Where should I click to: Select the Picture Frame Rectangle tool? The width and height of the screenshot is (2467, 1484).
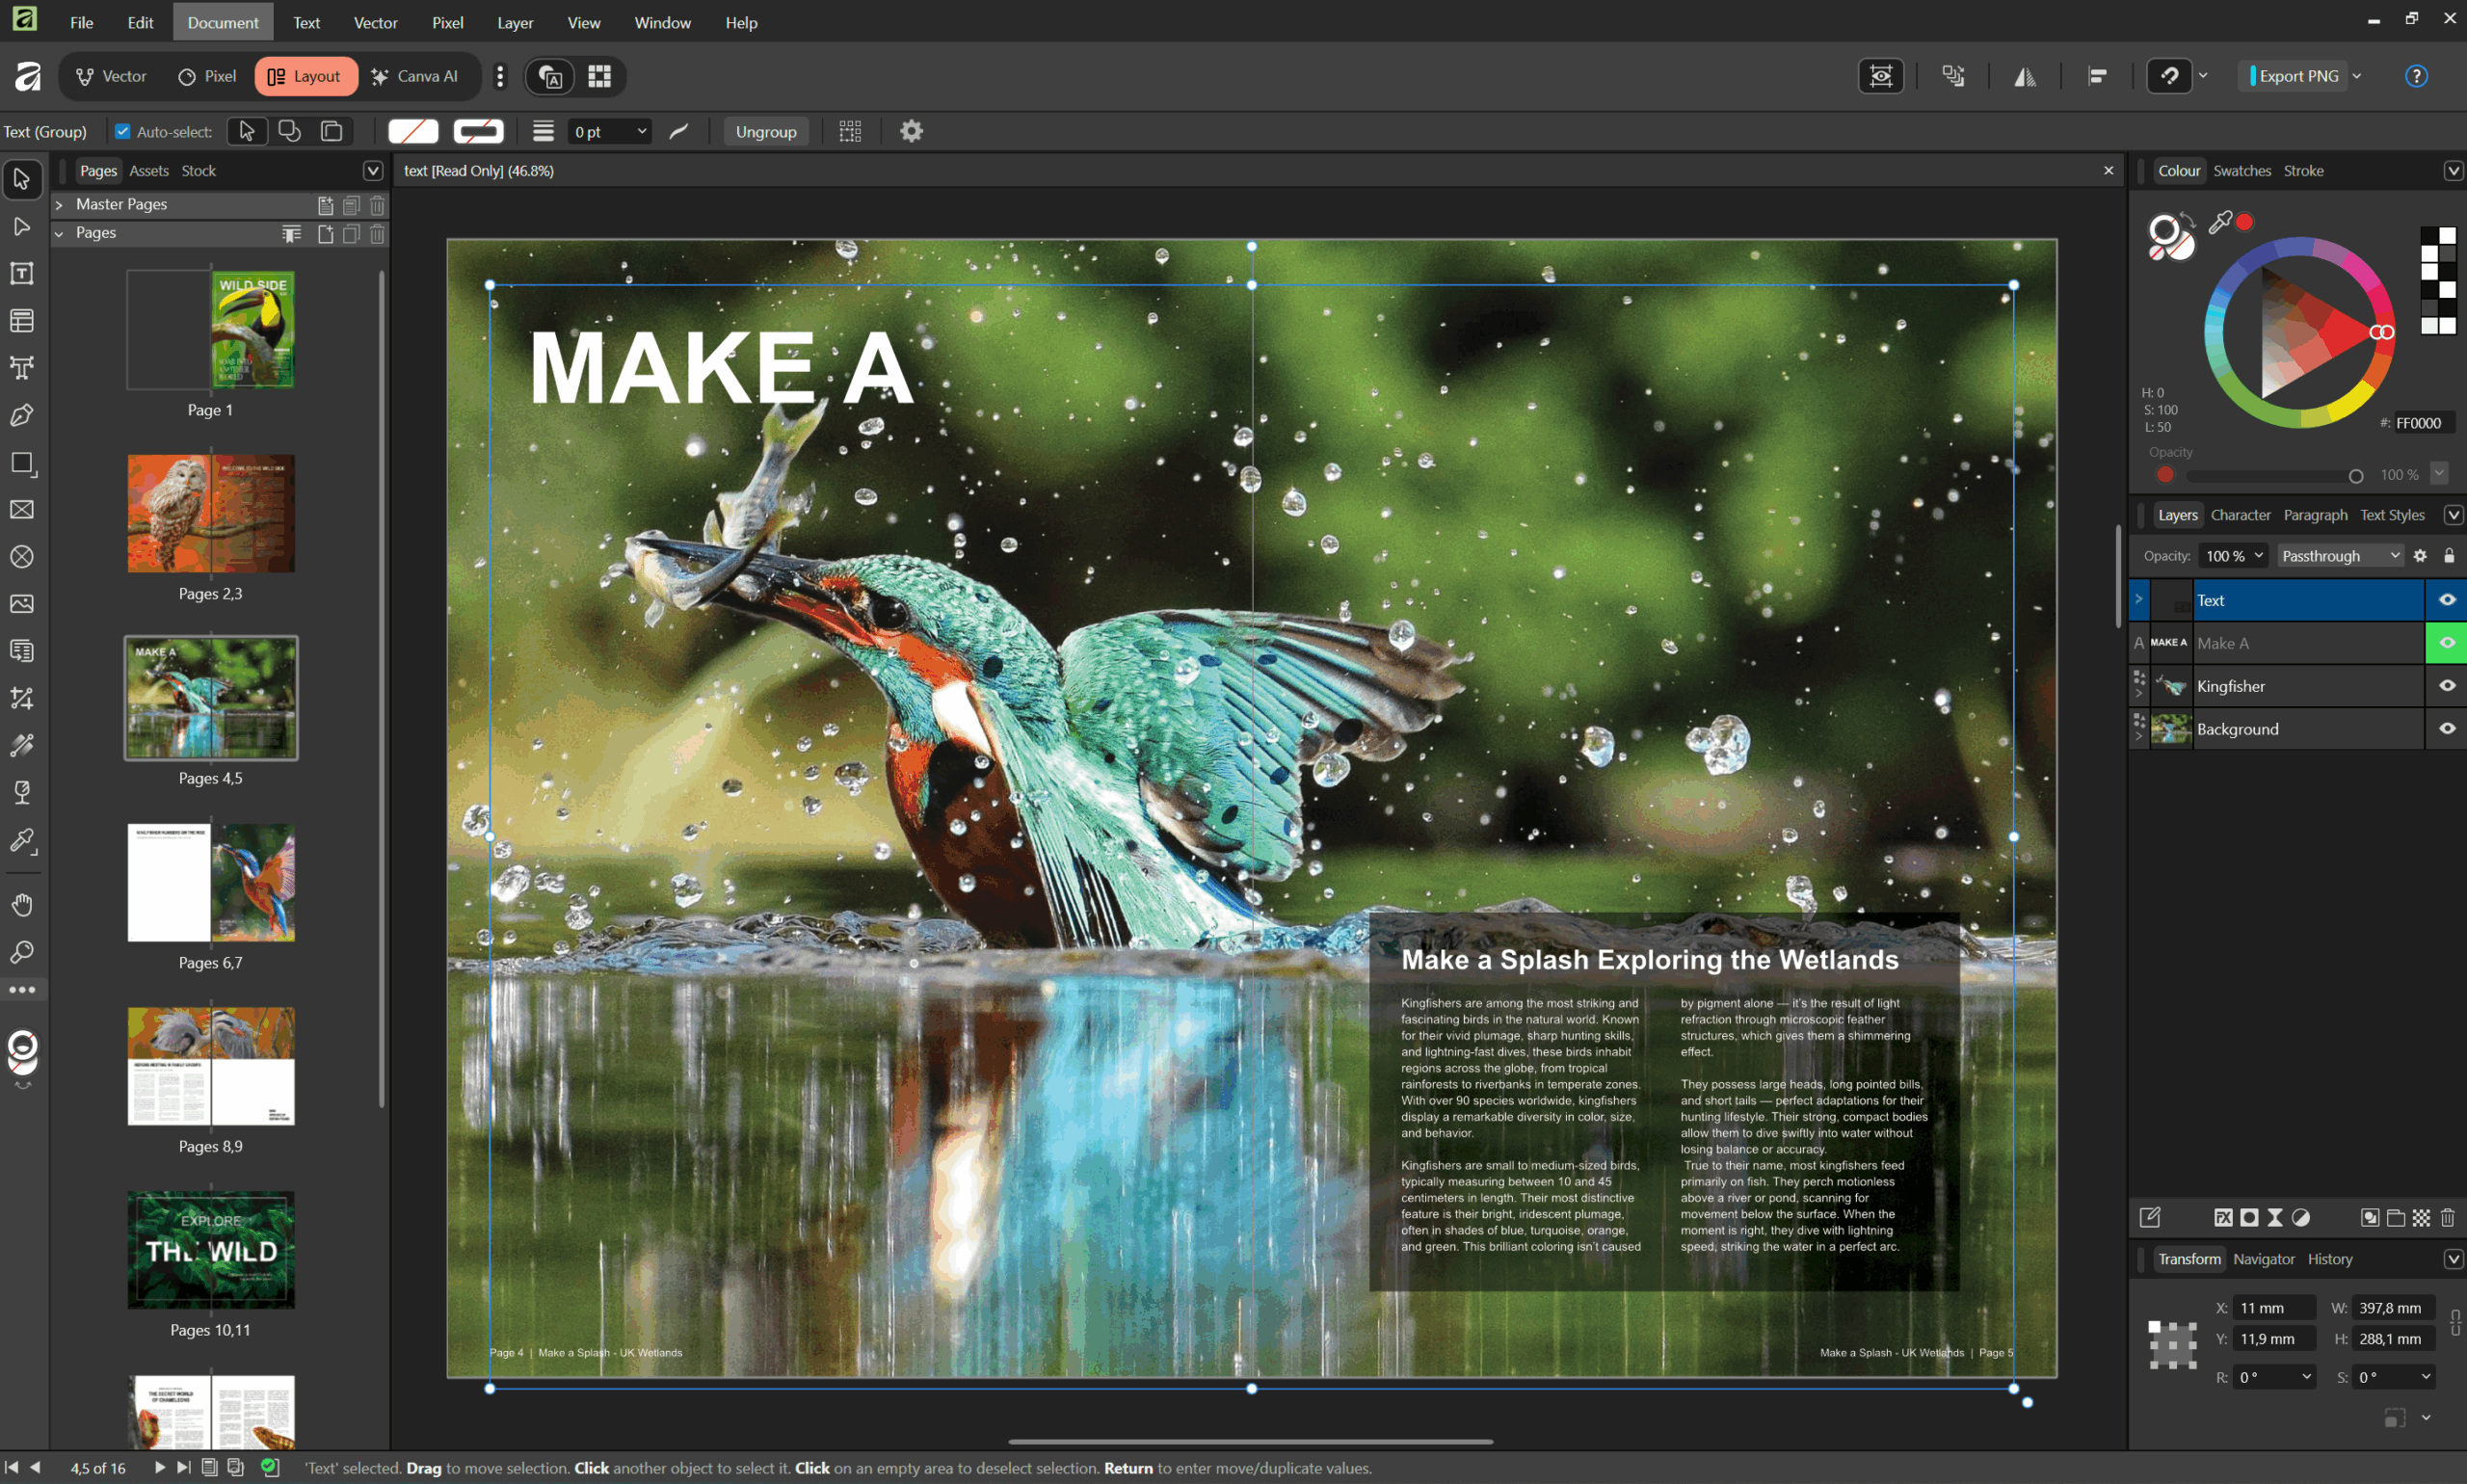pos(22,510)
